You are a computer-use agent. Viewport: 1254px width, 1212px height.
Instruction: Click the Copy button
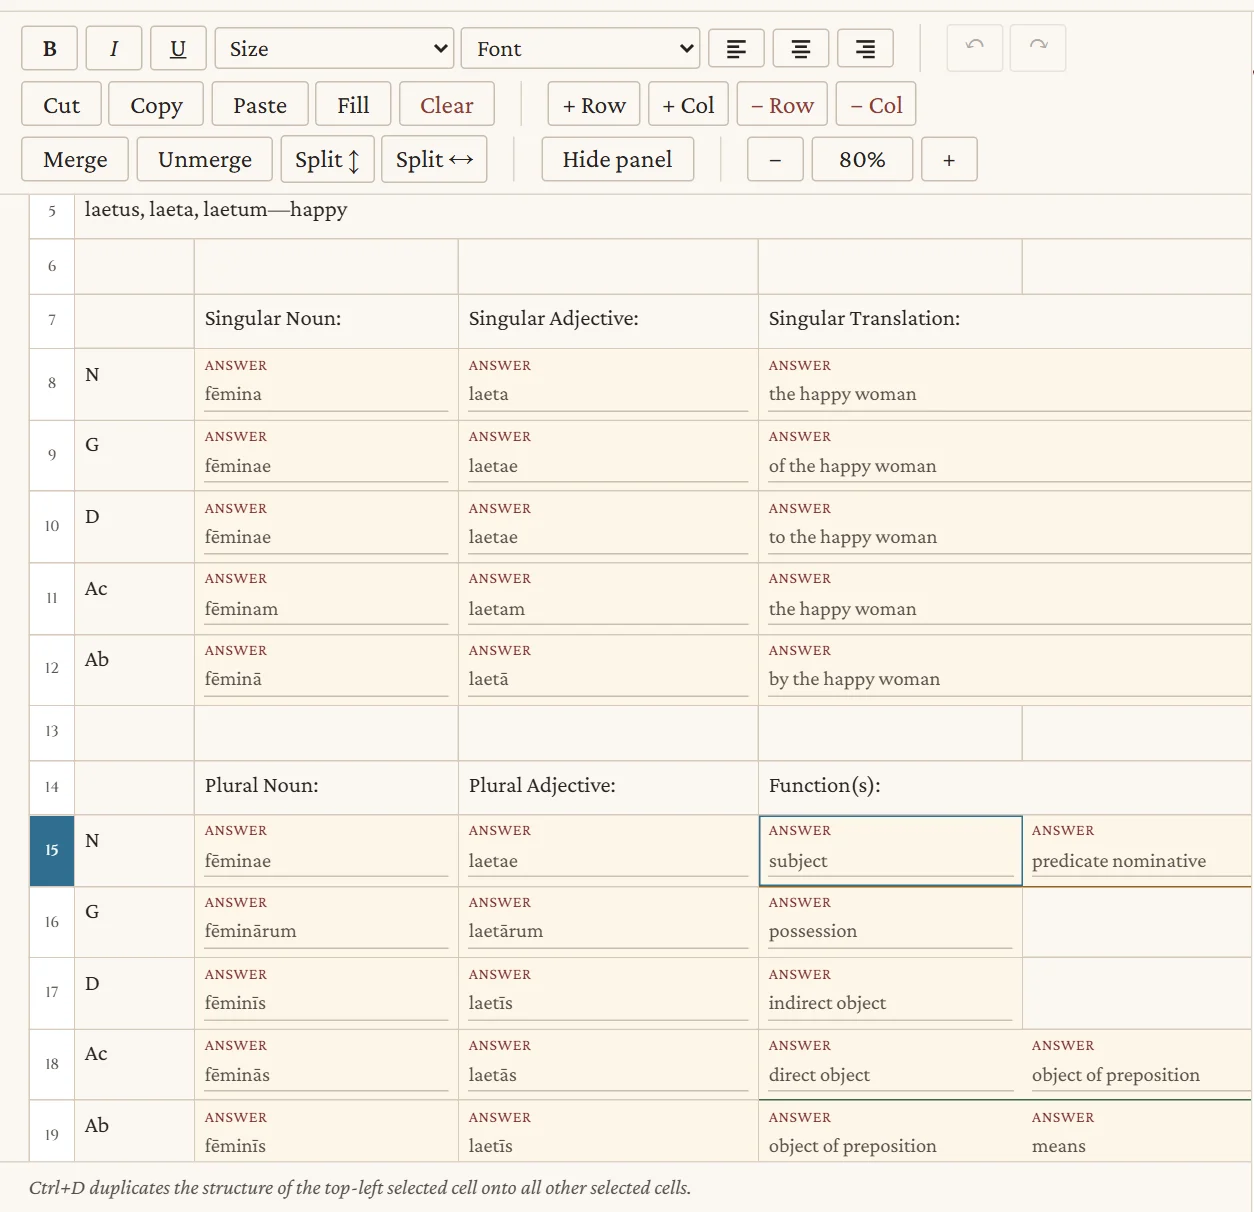click(x=156, y=105)
